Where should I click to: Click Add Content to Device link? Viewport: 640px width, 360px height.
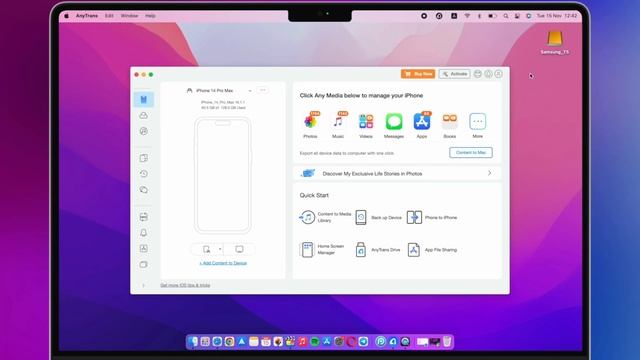(x=223, y=263)
